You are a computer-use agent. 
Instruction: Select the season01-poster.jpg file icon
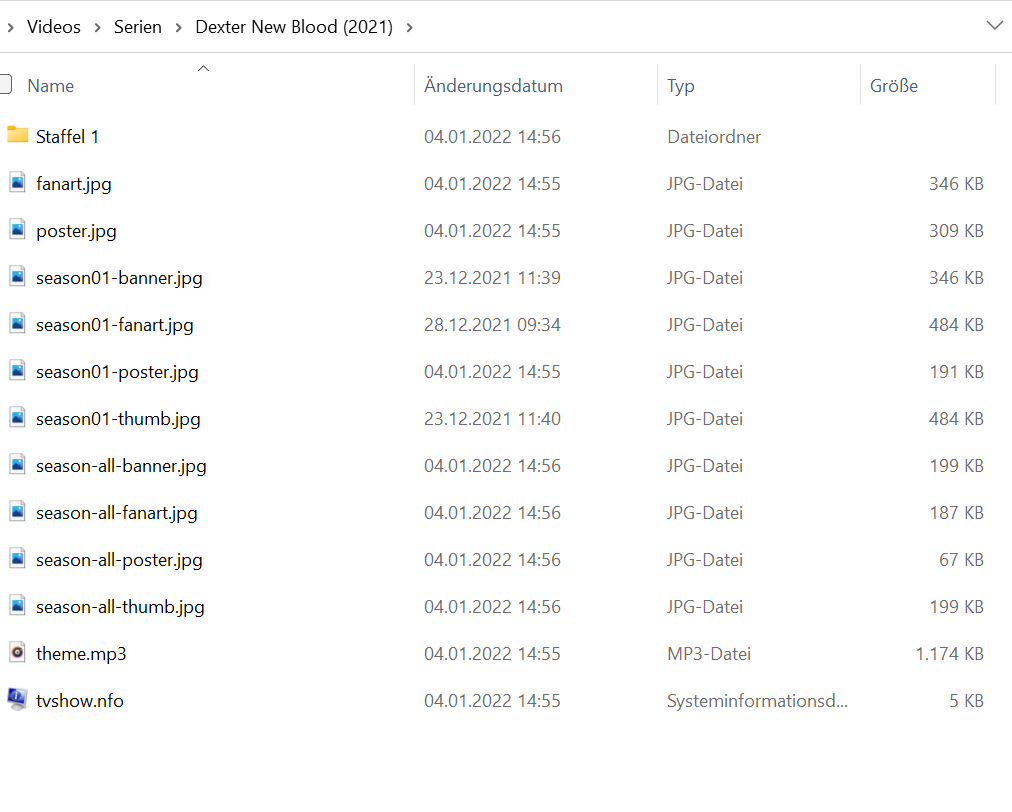click(x=17, y=371)
